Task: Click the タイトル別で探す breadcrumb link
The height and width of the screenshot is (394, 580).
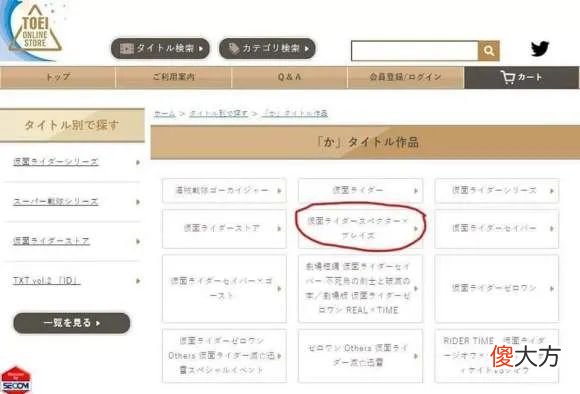Action: [218, 113]
